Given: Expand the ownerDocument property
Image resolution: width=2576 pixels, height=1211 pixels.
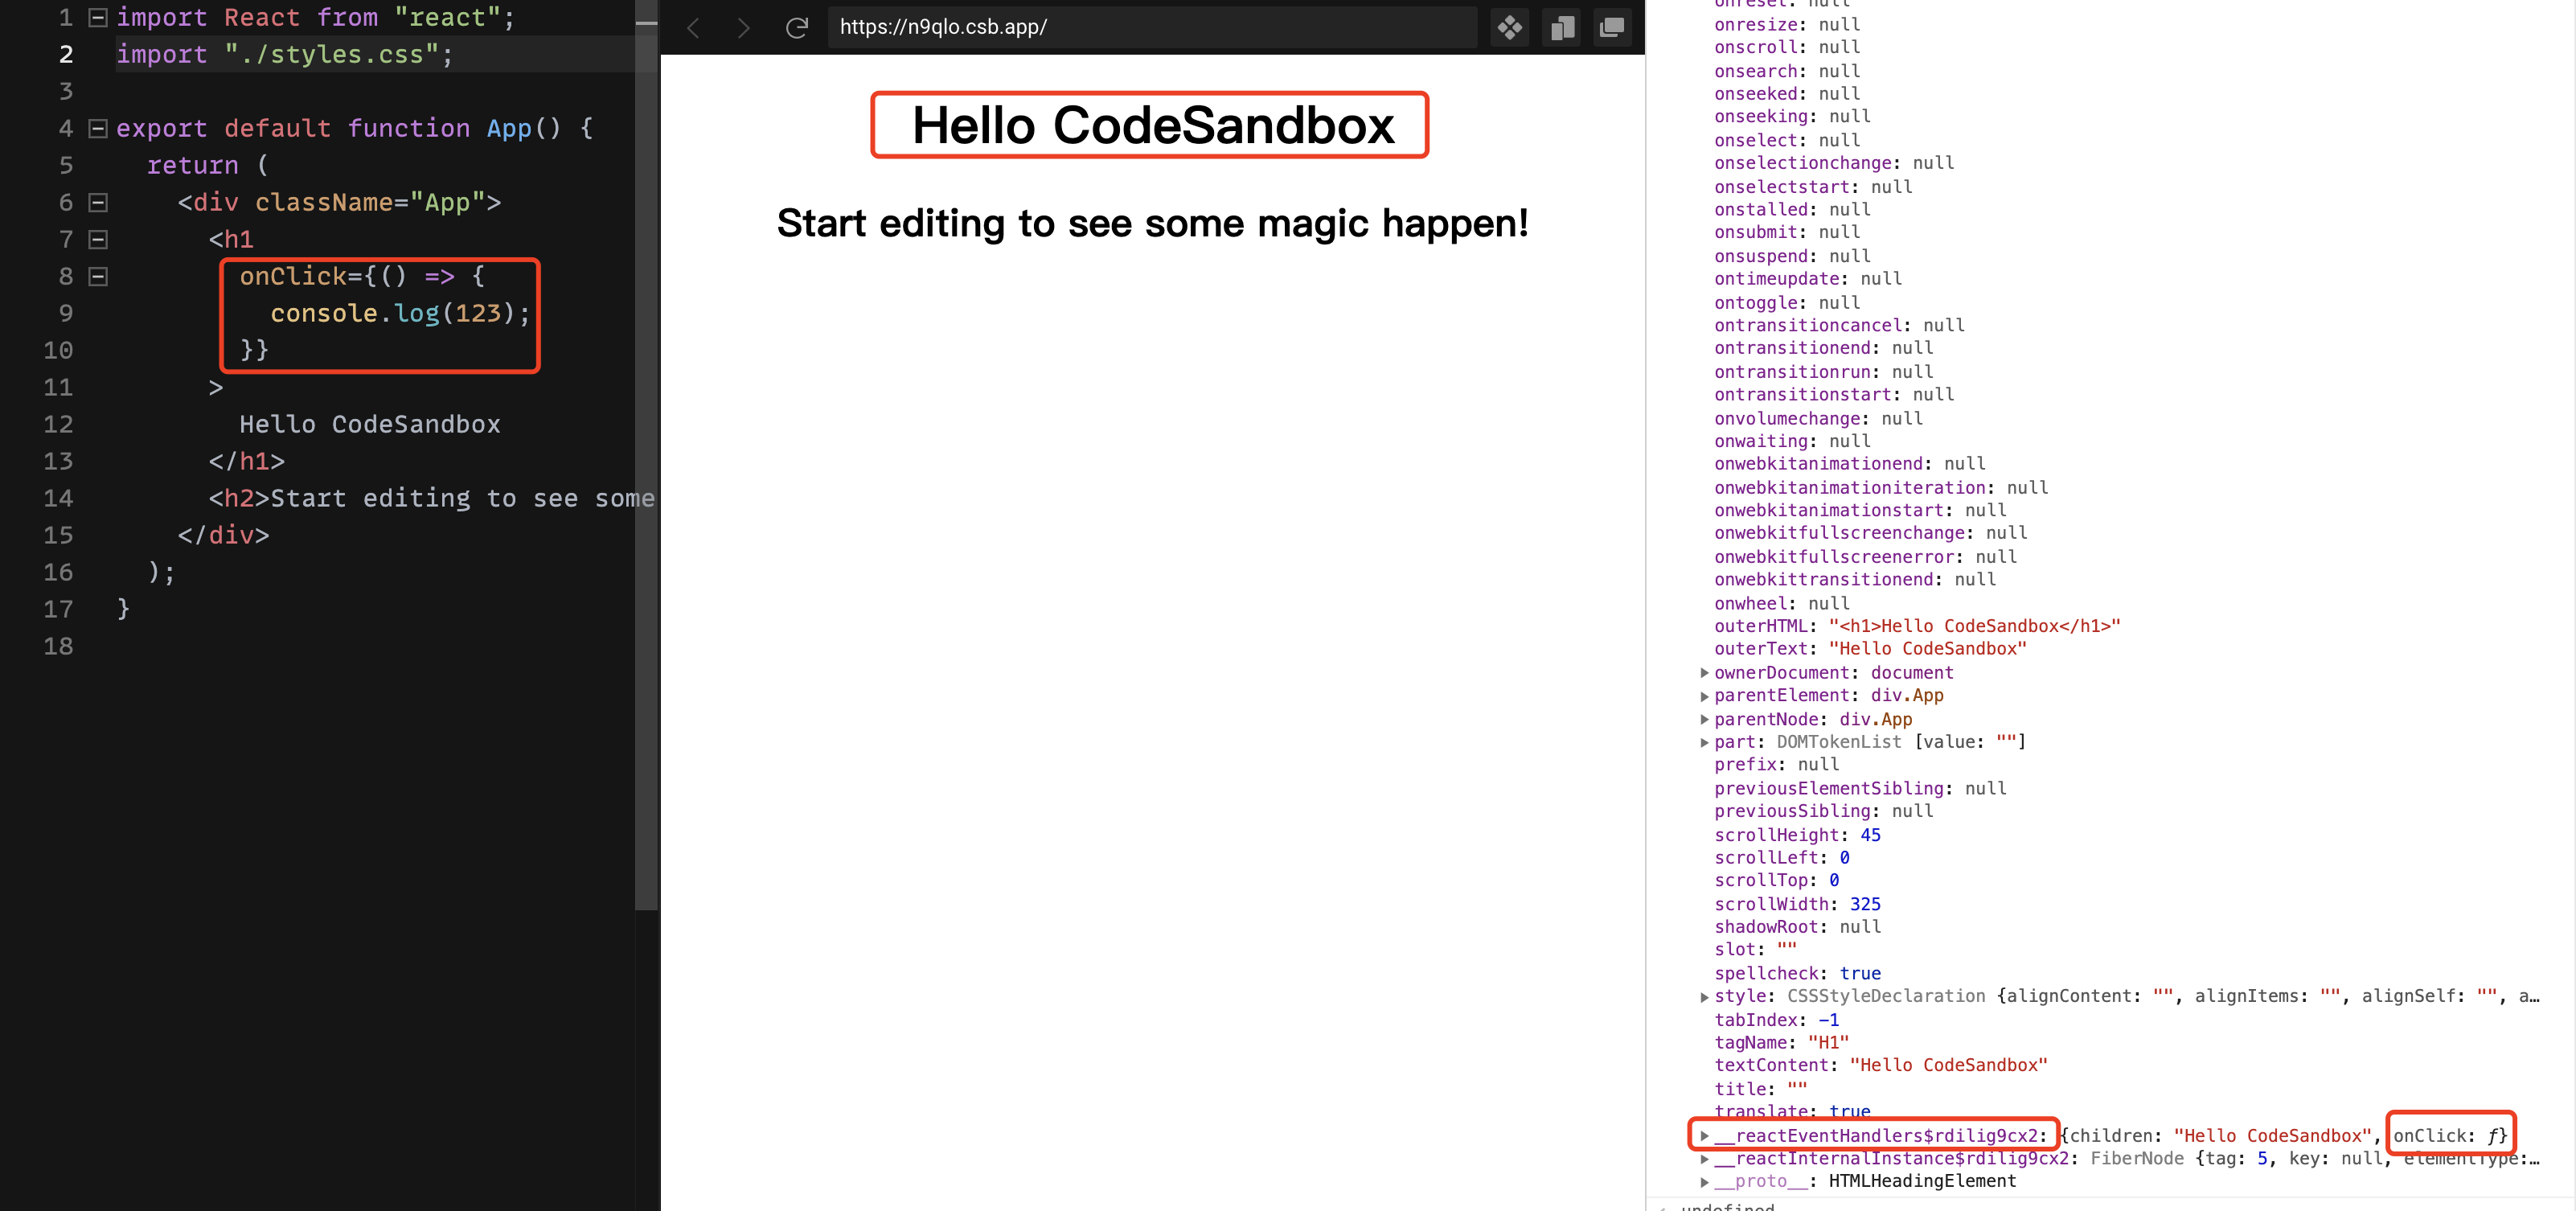Looking at the screenshot, I should point(1704,673).
